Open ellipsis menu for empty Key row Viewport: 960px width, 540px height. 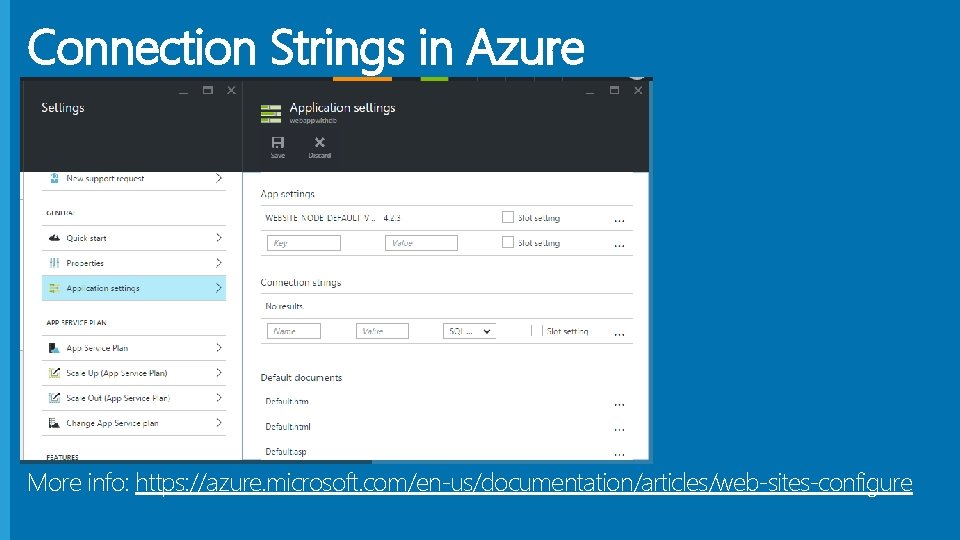[619, 246]
